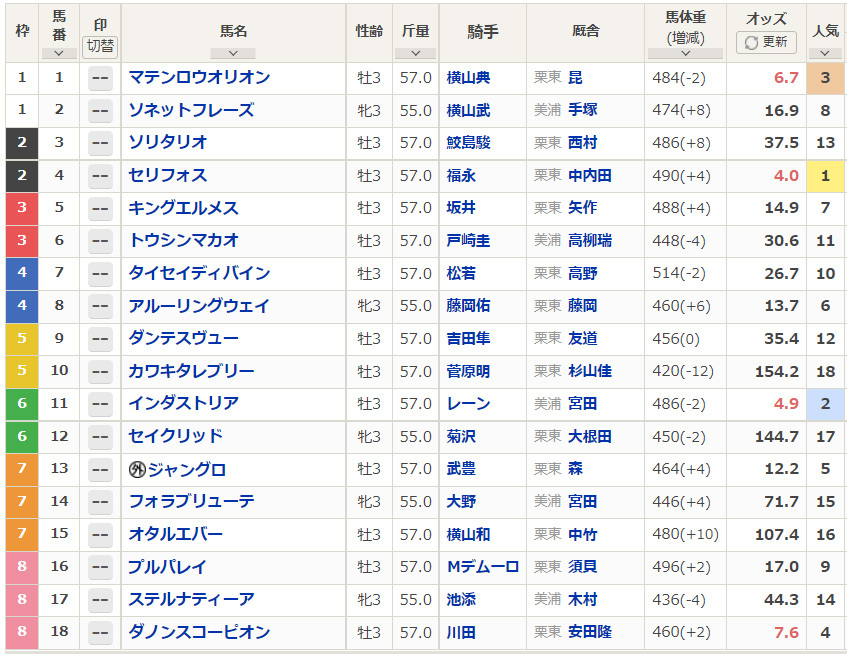The width and height of the screenshot is (847, 654).
Task: Open trainer link 安田隆
Action: point(590,632)
